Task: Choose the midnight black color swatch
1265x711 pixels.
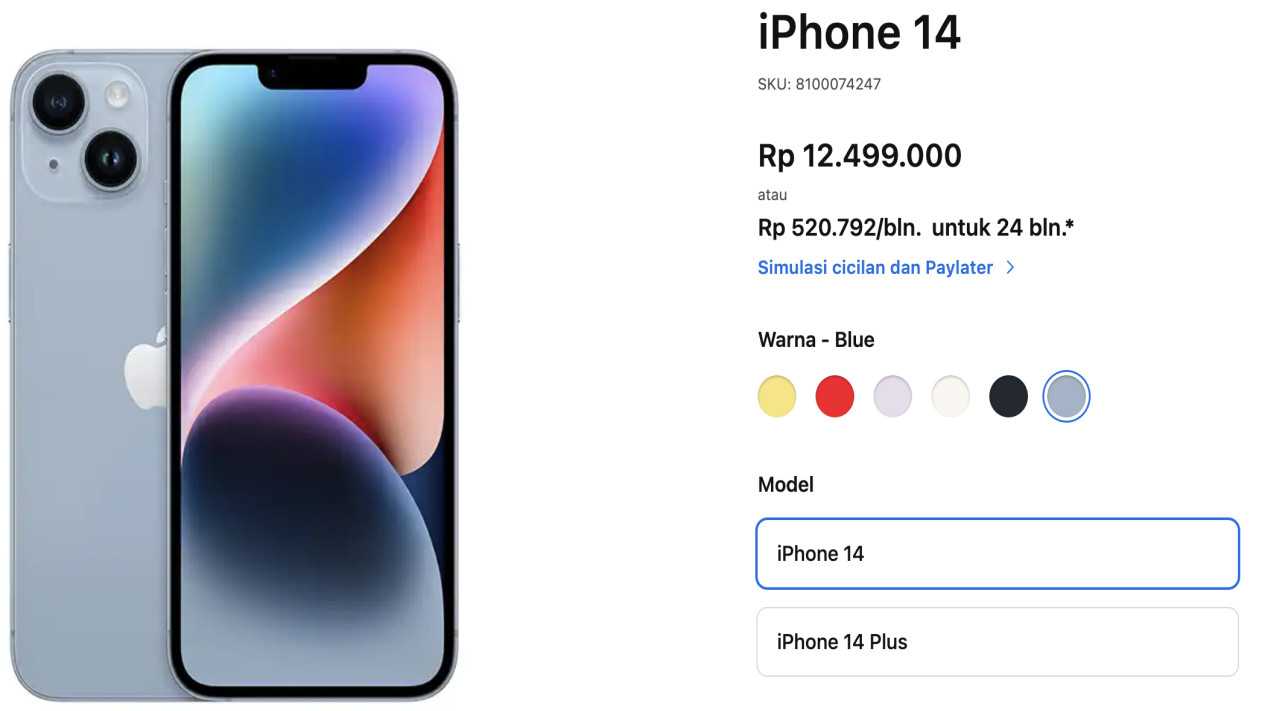Action: click(1008, 397)
